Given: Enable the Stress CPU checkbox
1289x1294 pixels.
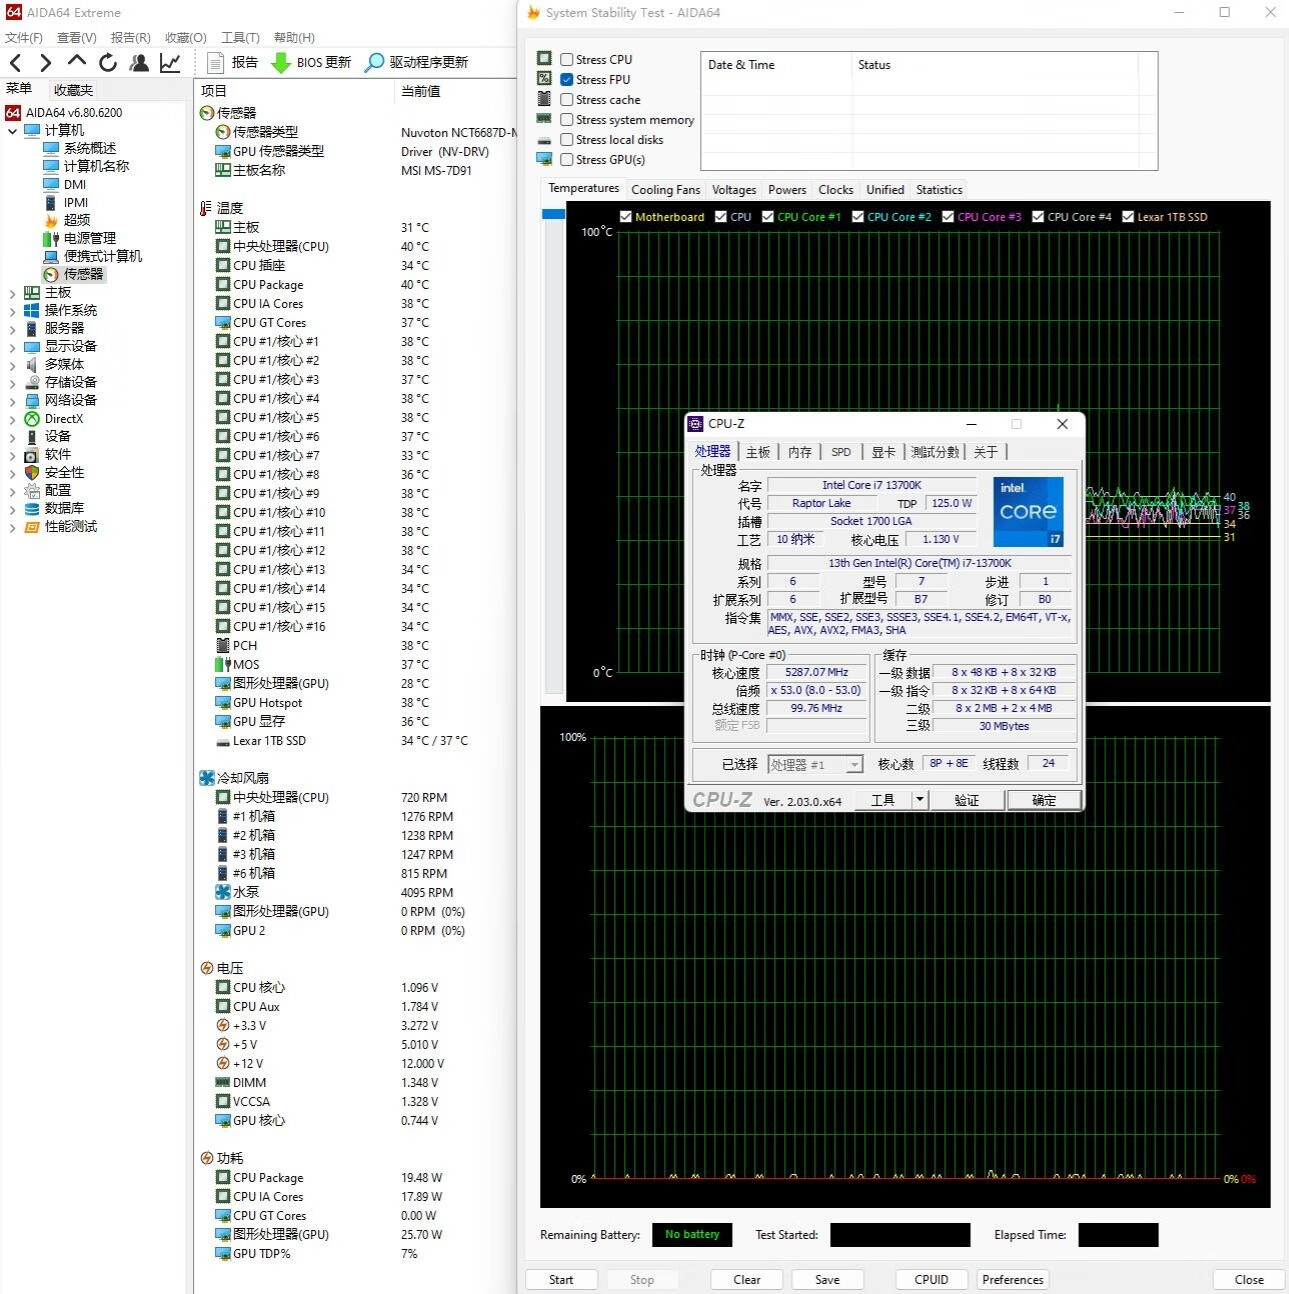Looking at the screenshot, I should click(x=567, y=60).
